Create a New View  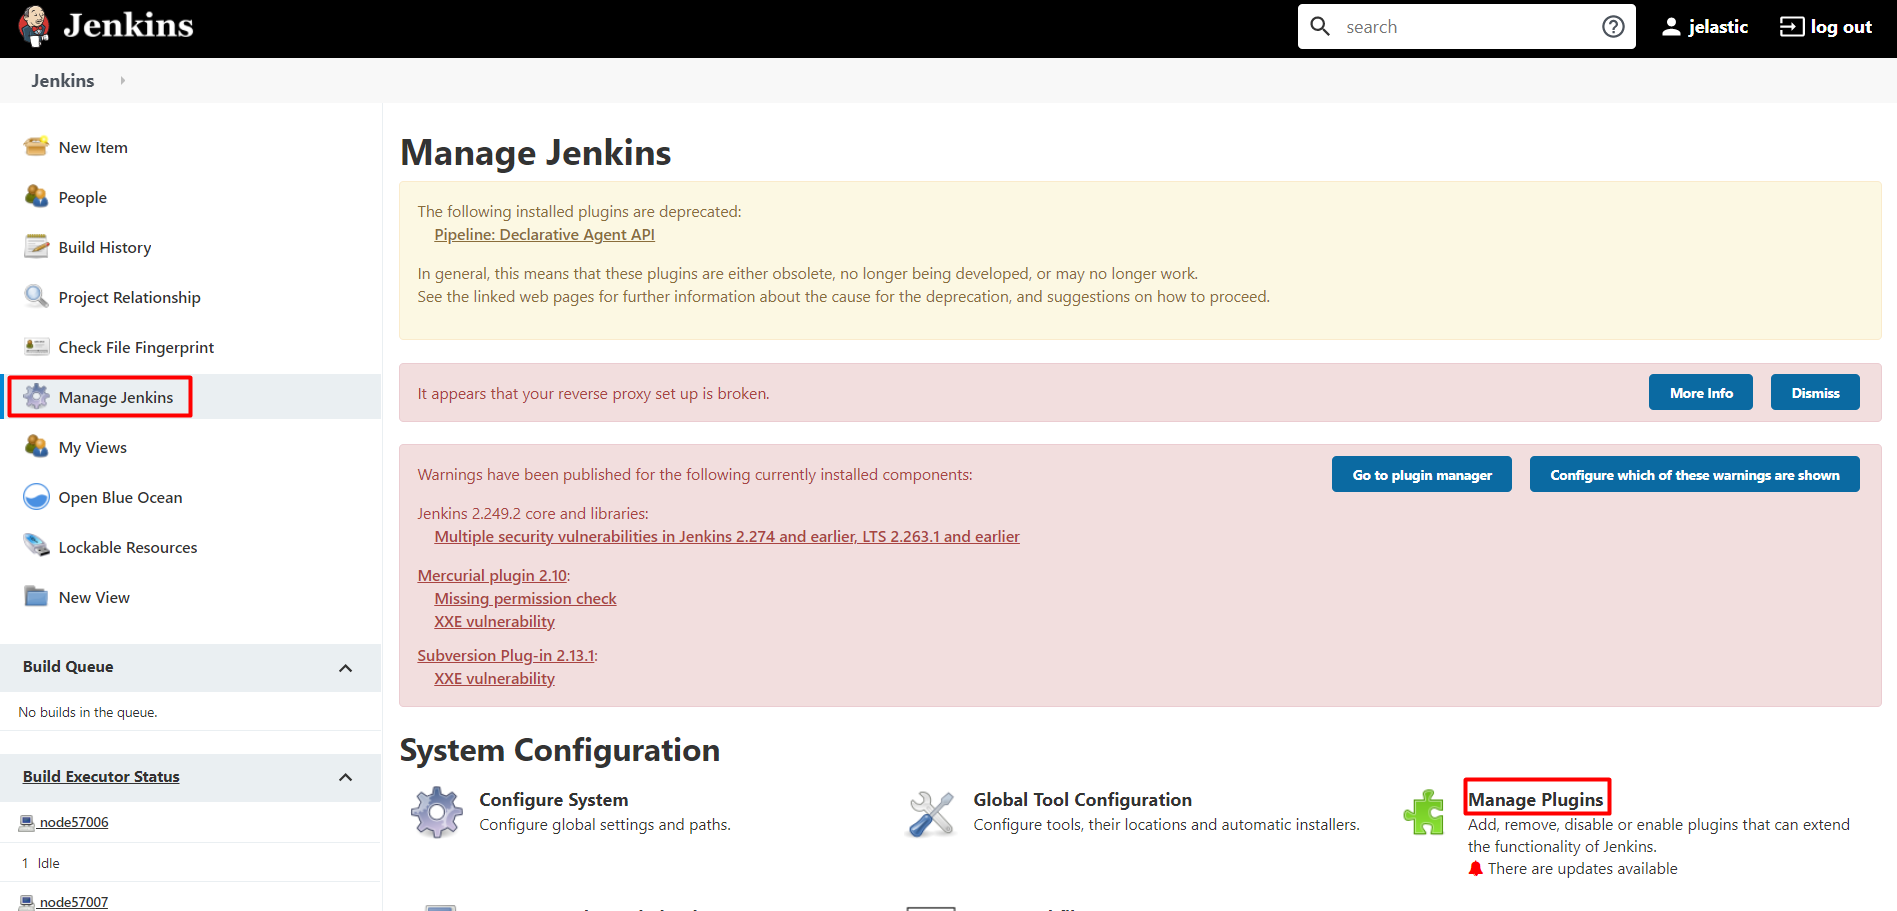pos(93,597)
